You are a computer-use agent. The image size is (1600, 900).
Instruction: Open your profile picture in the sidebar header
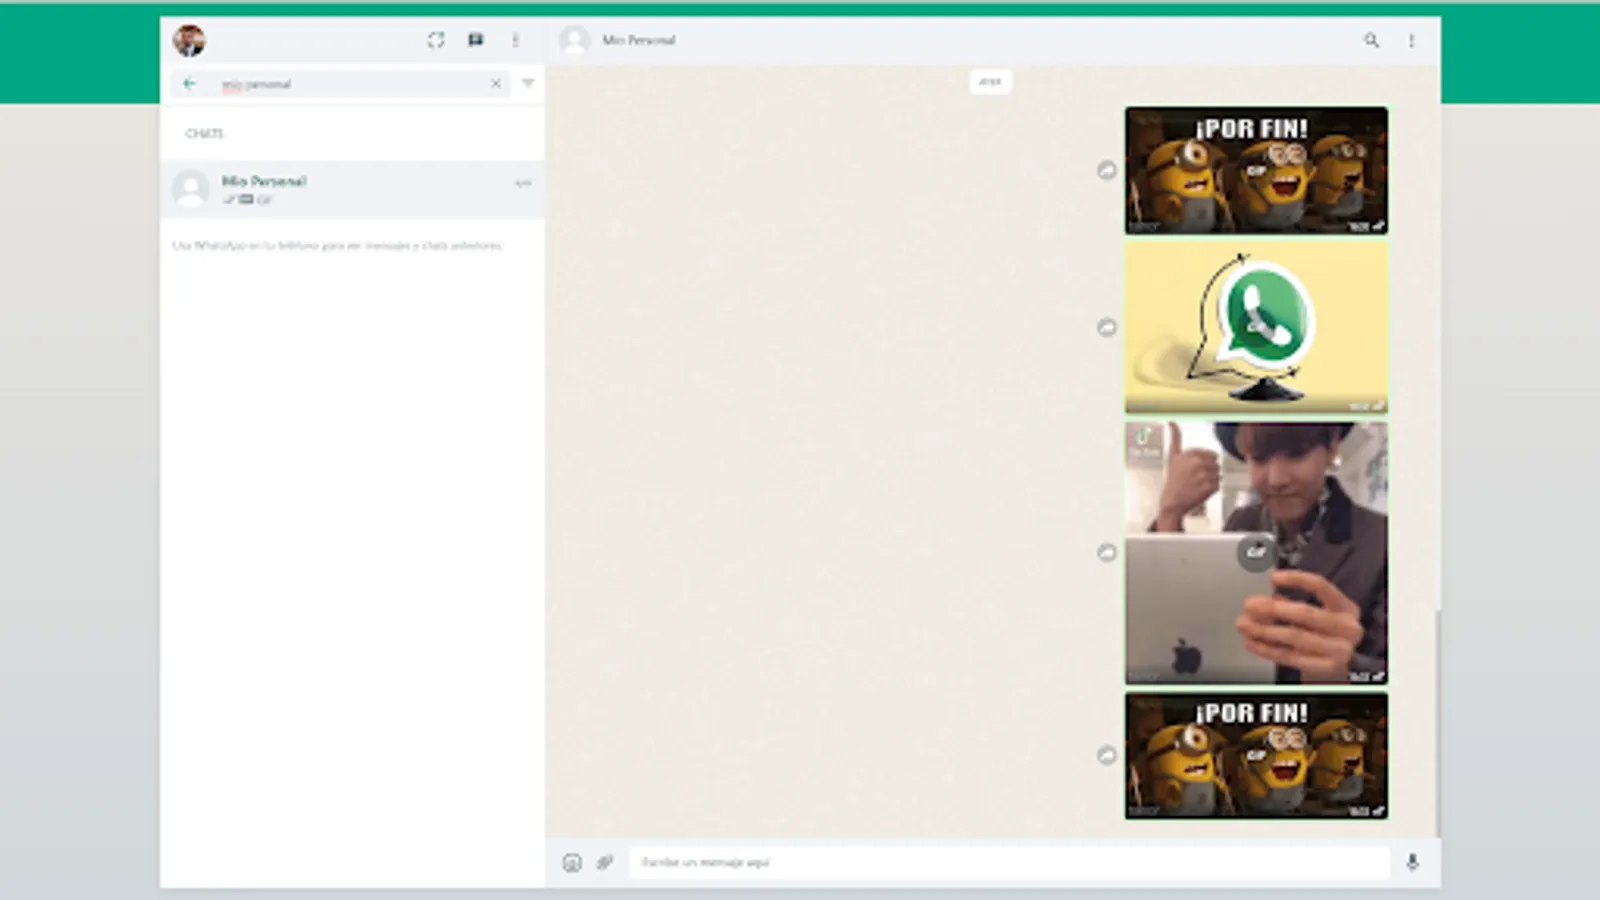tap(188, 40)
